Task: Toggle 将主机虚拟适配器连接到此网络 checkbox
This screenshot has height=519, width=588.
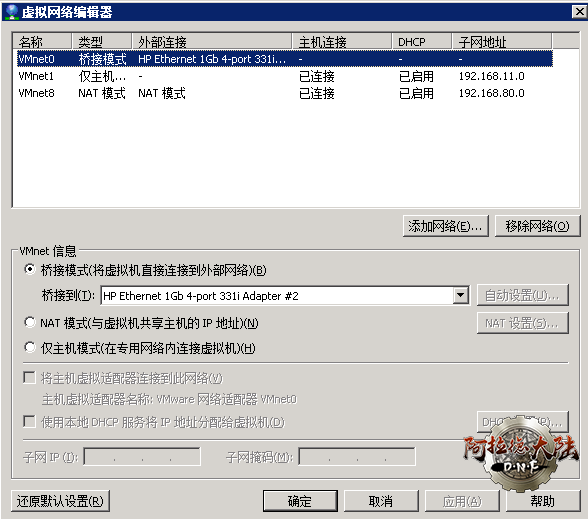Action: tap(29, 377)
